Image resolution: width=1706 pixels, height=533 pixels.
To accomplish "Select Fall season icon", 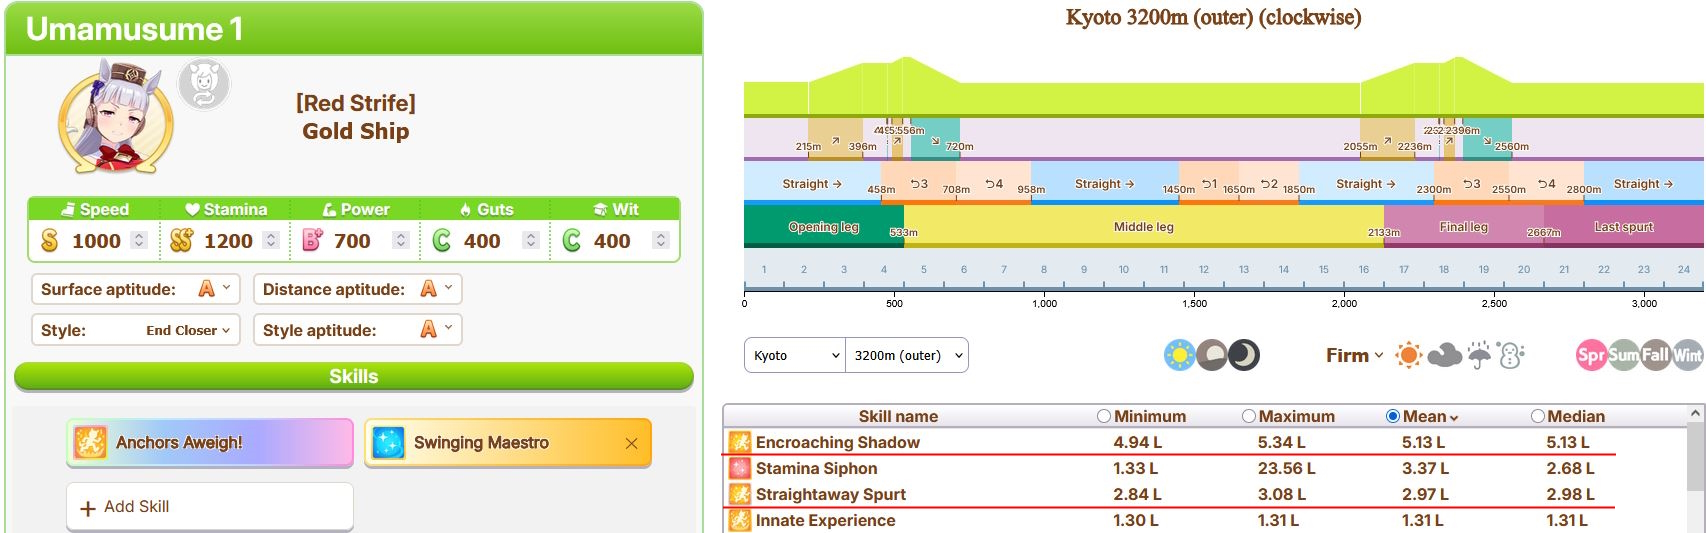I will 1655,355.
